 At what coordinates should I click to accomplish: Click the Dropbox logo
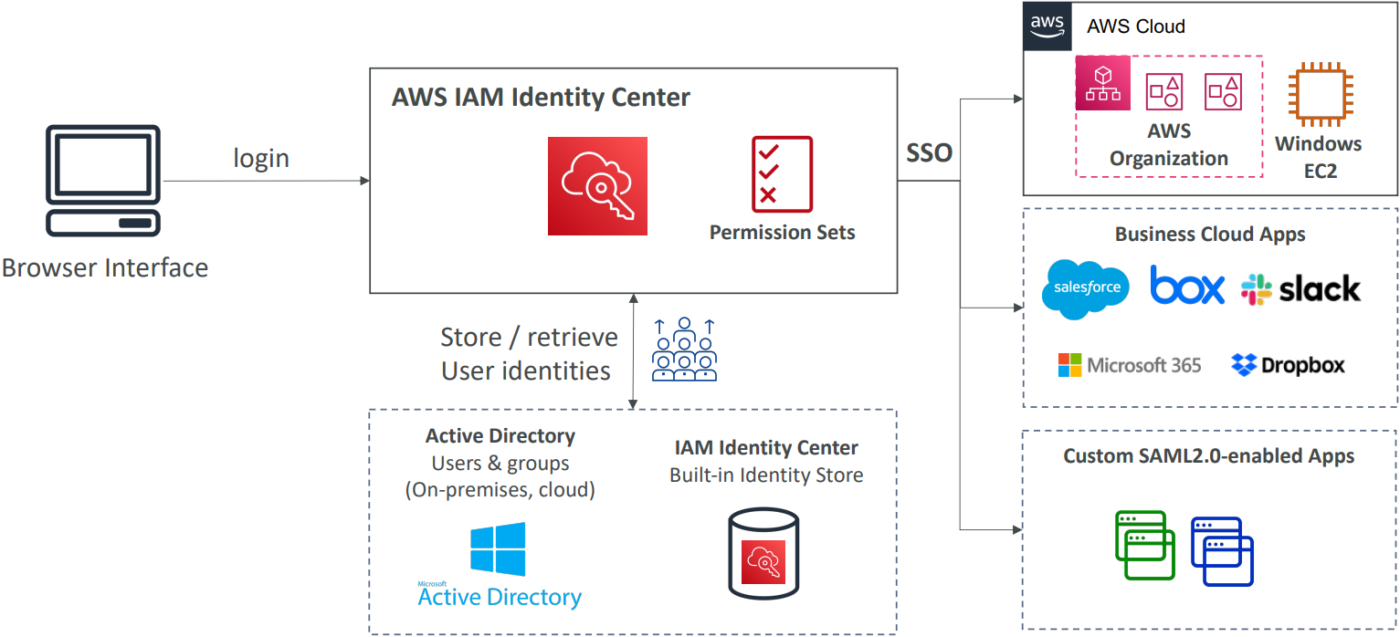(x=1288, y=365)
